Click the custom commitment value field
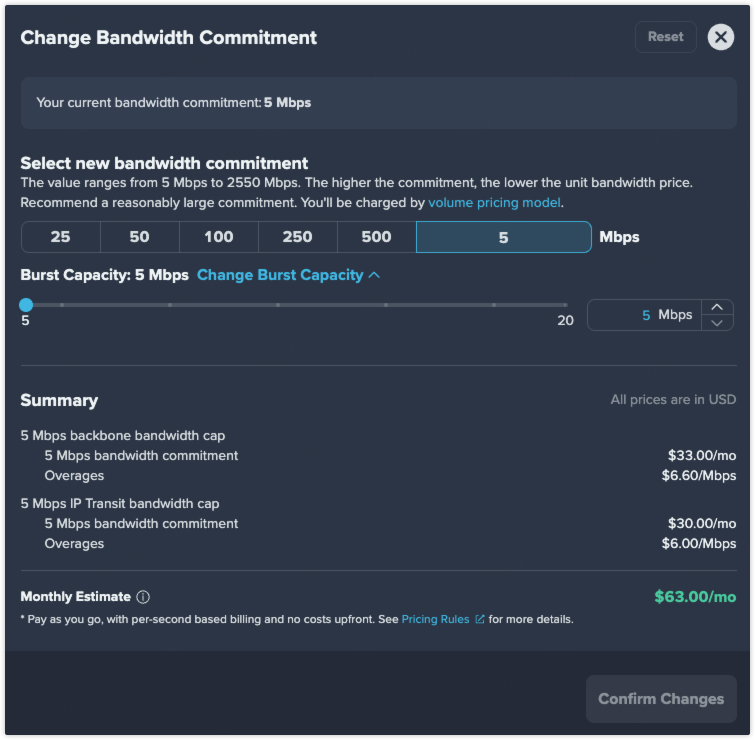755x740 pixels. 504,237
